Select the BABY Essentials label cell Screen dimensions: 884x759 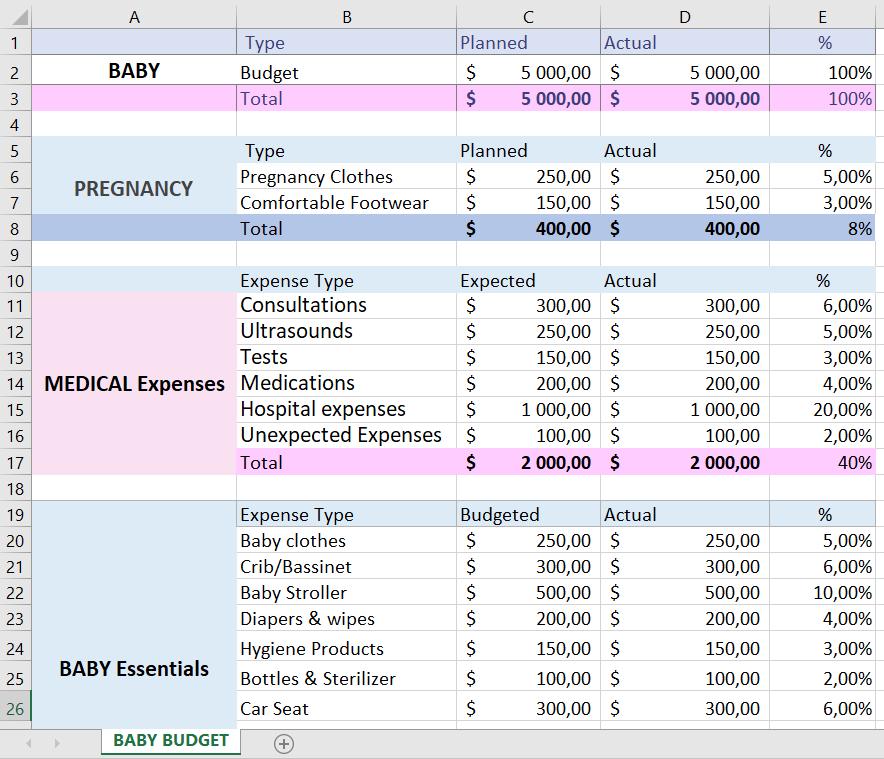click(x=134, y=668)
